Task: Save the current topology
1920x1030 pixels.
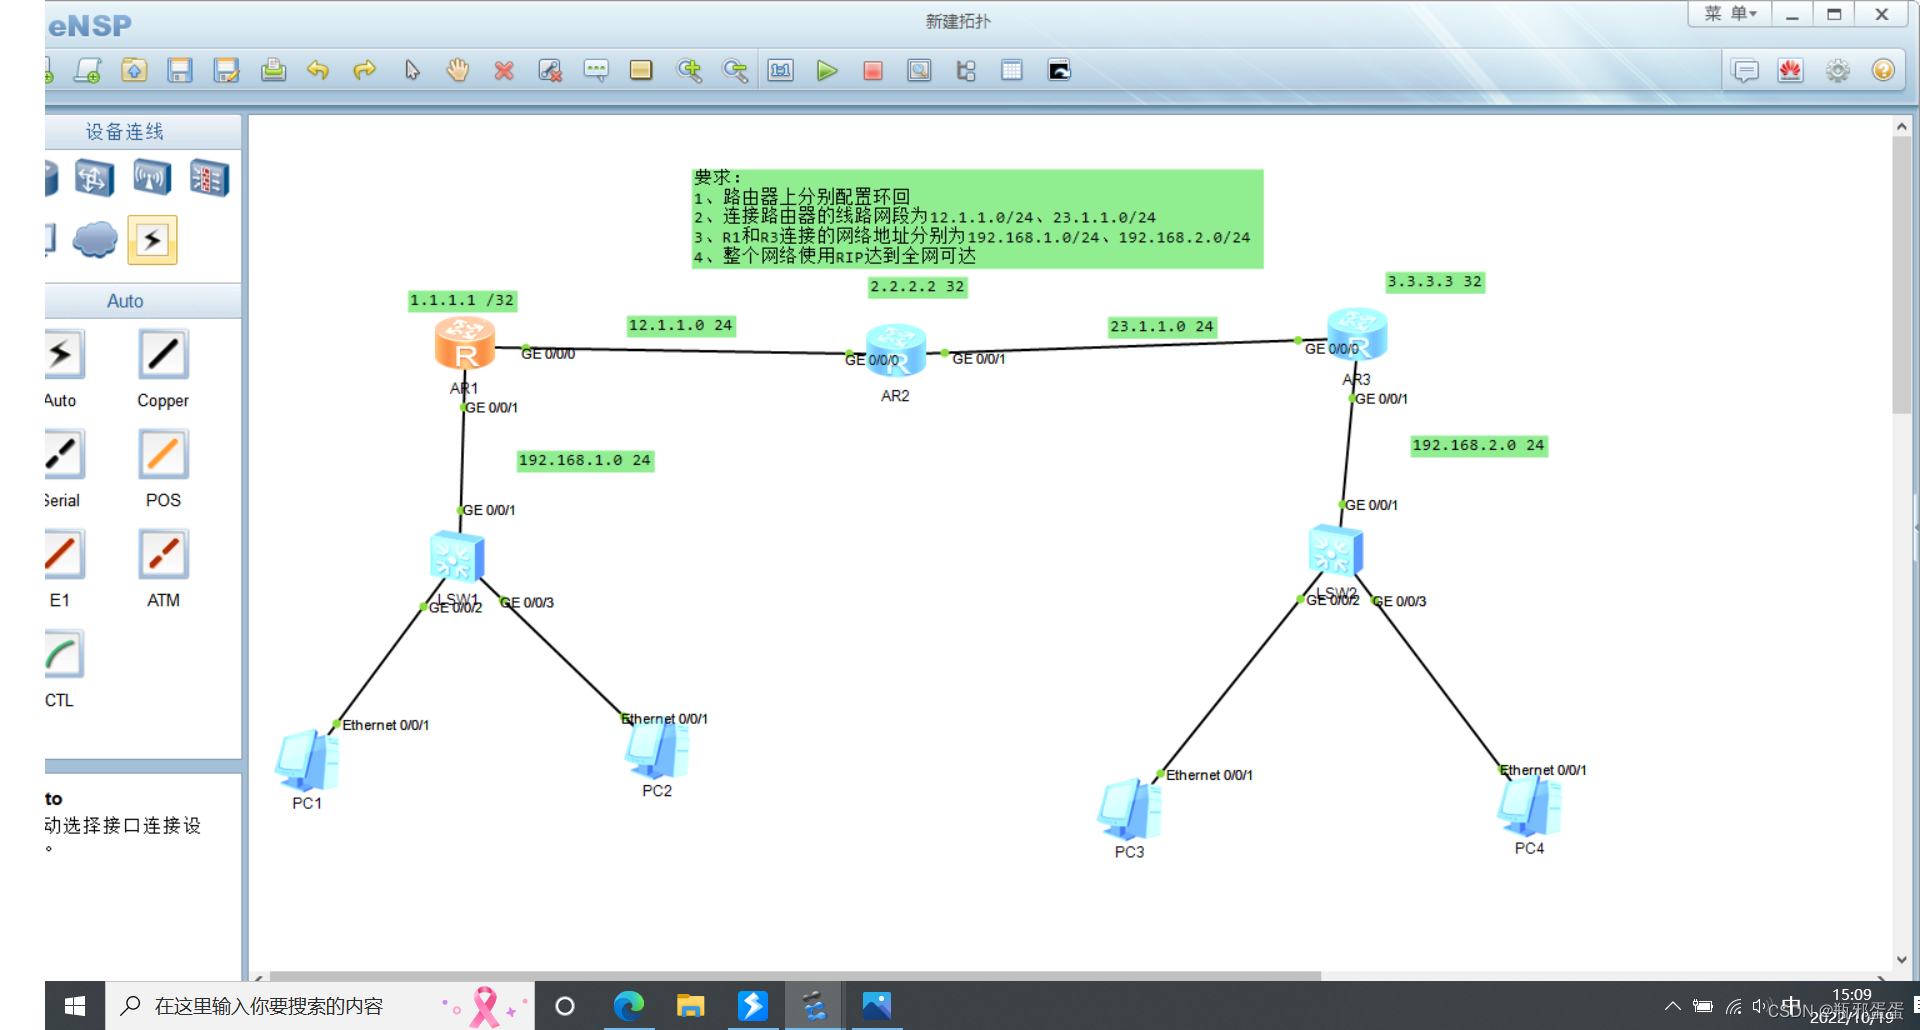Action: tap(180, 70)
